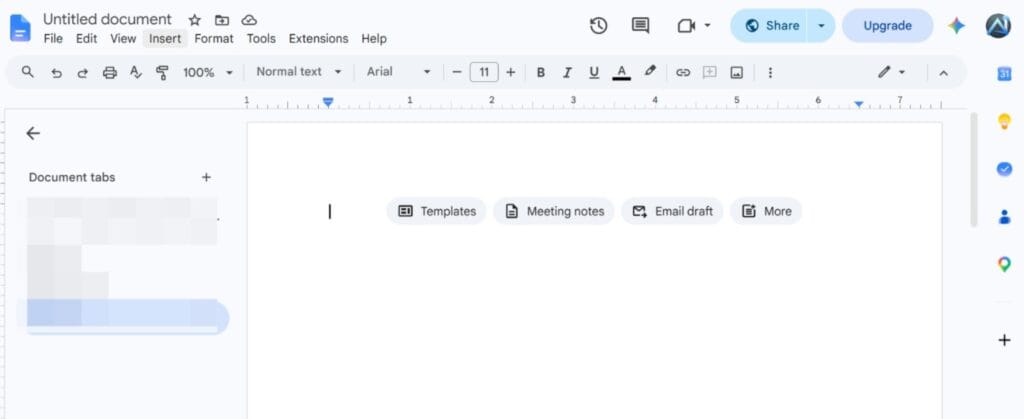Toggle bold formatting
The width and height of the screenshot is (1024, 419).
541,72
